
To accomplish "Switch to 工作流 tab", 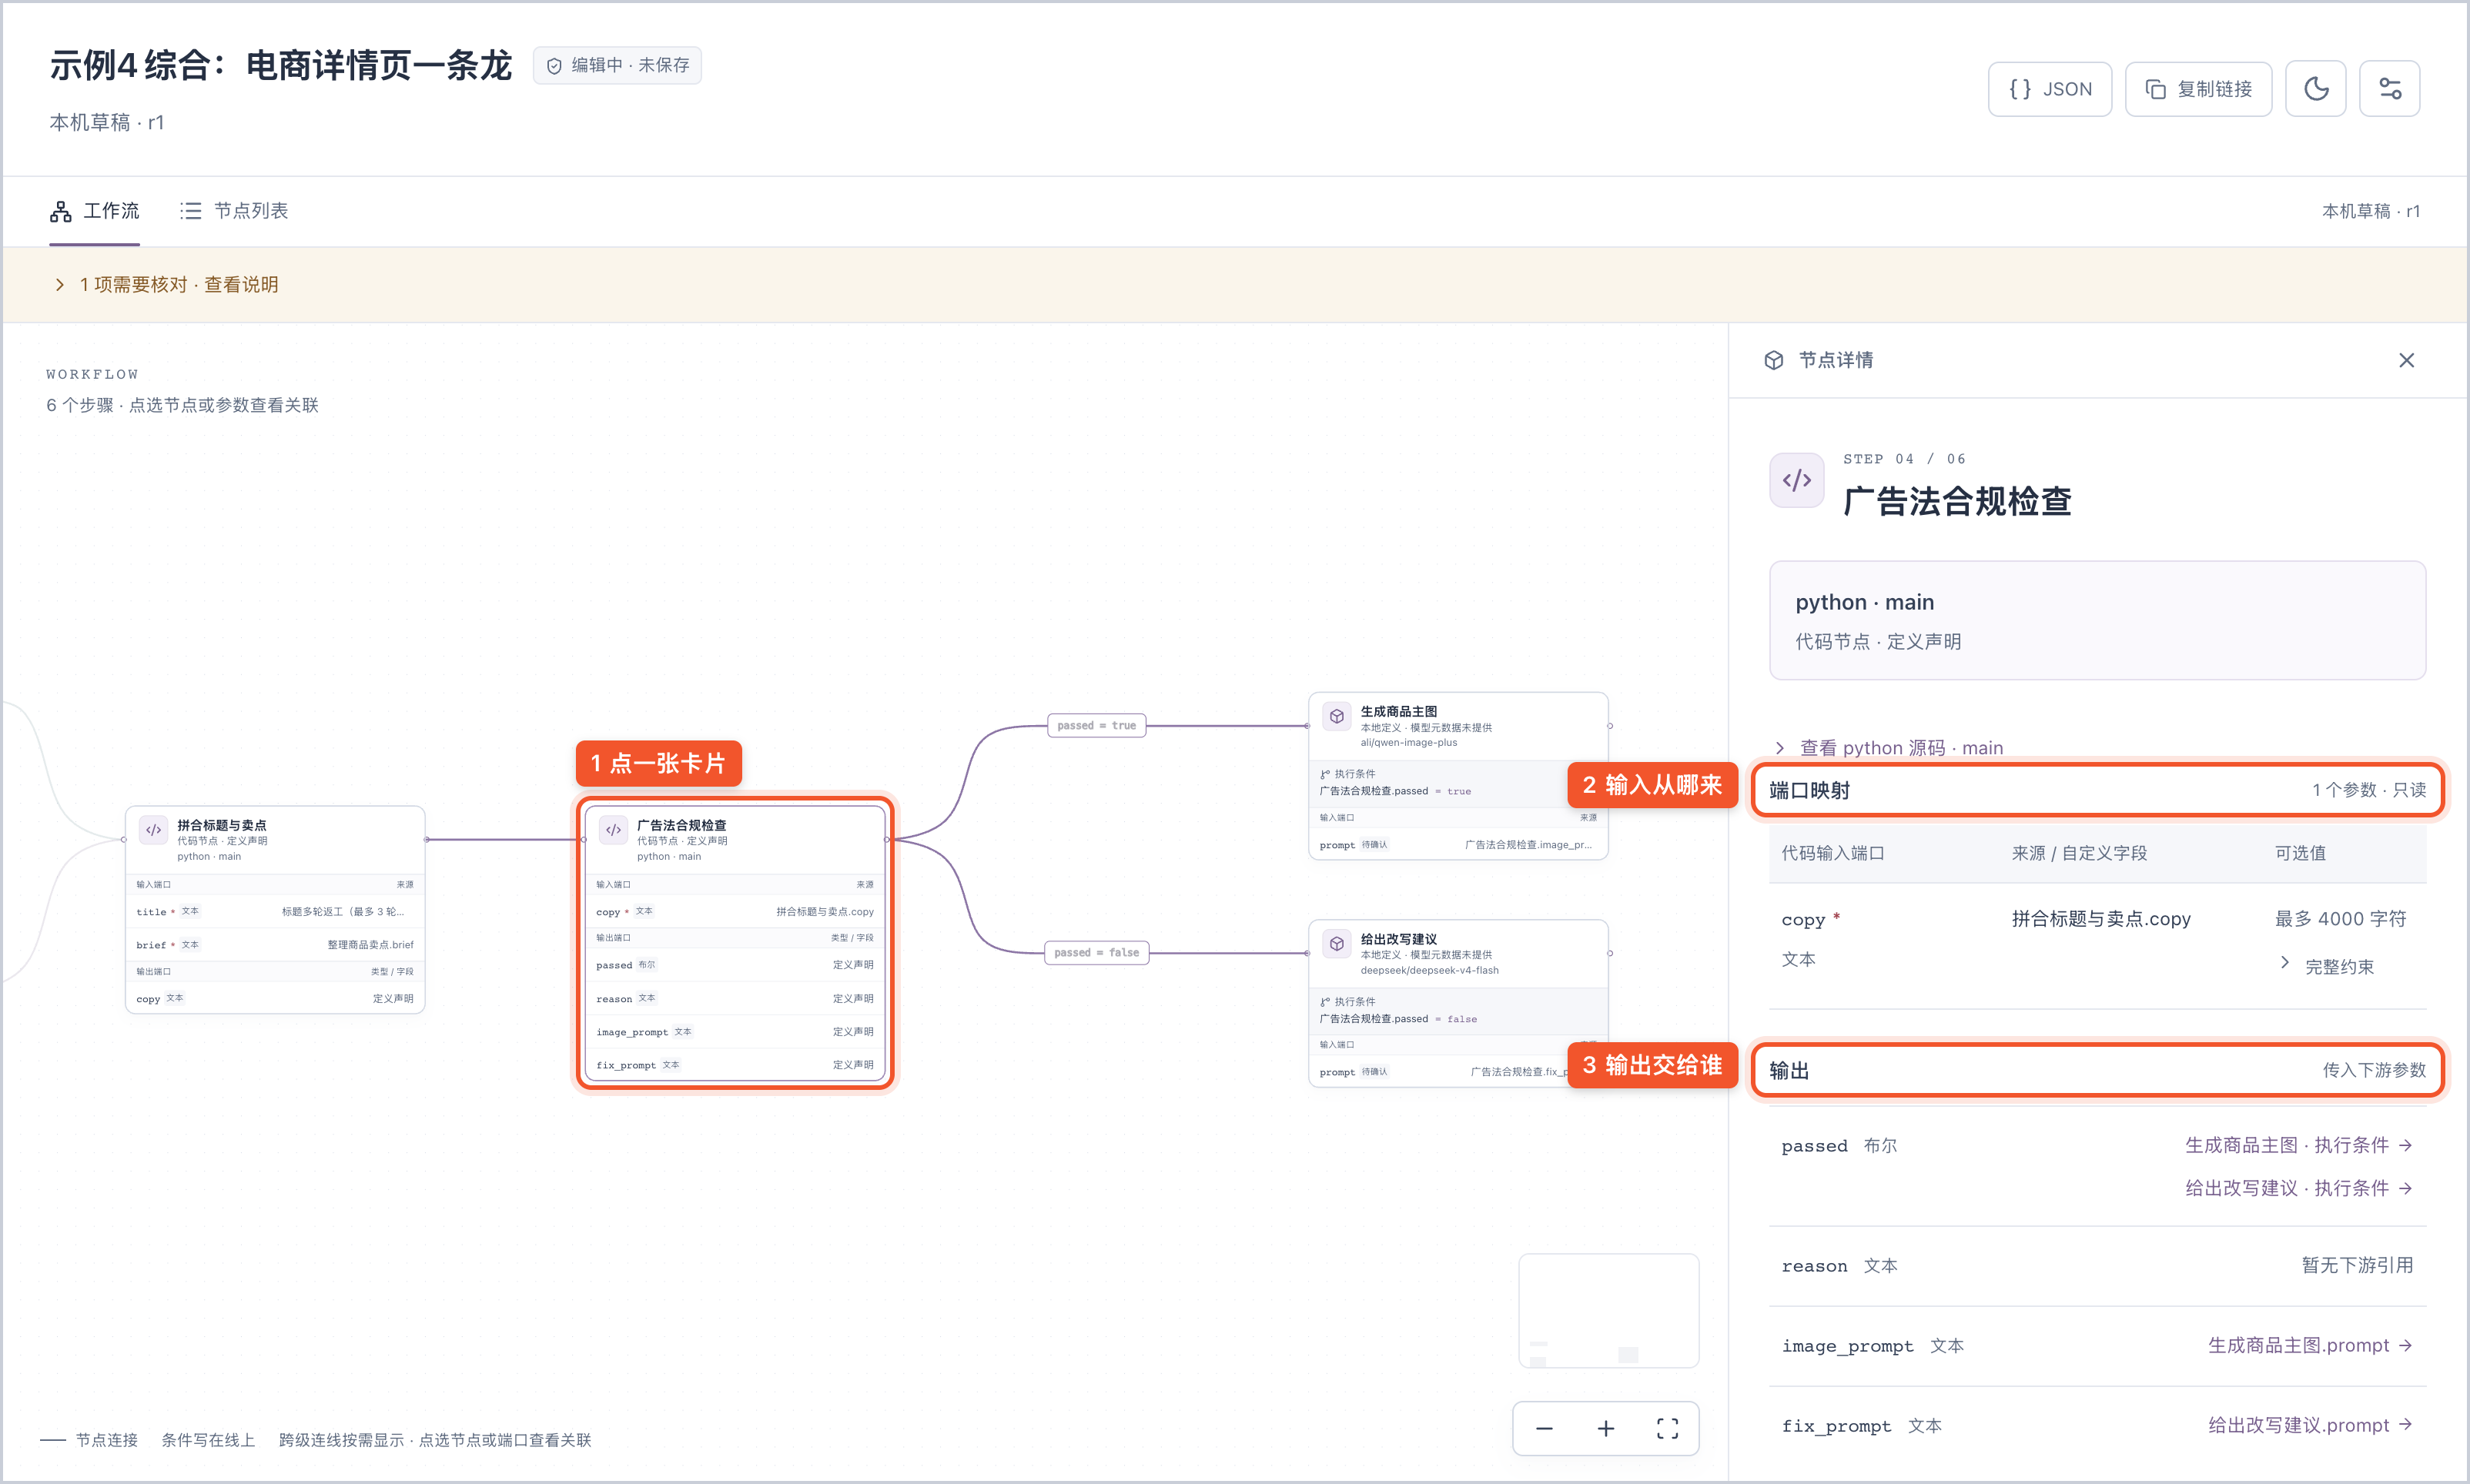I will coord(95,211).
